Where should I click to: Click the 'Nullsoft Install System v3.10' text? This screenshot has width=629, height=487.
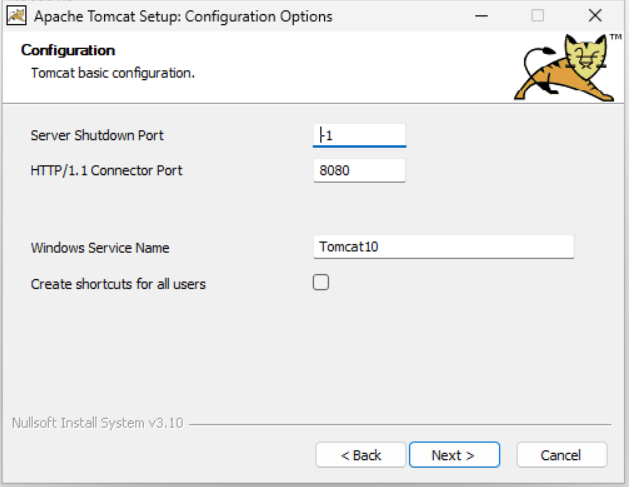tap(97, 423)
